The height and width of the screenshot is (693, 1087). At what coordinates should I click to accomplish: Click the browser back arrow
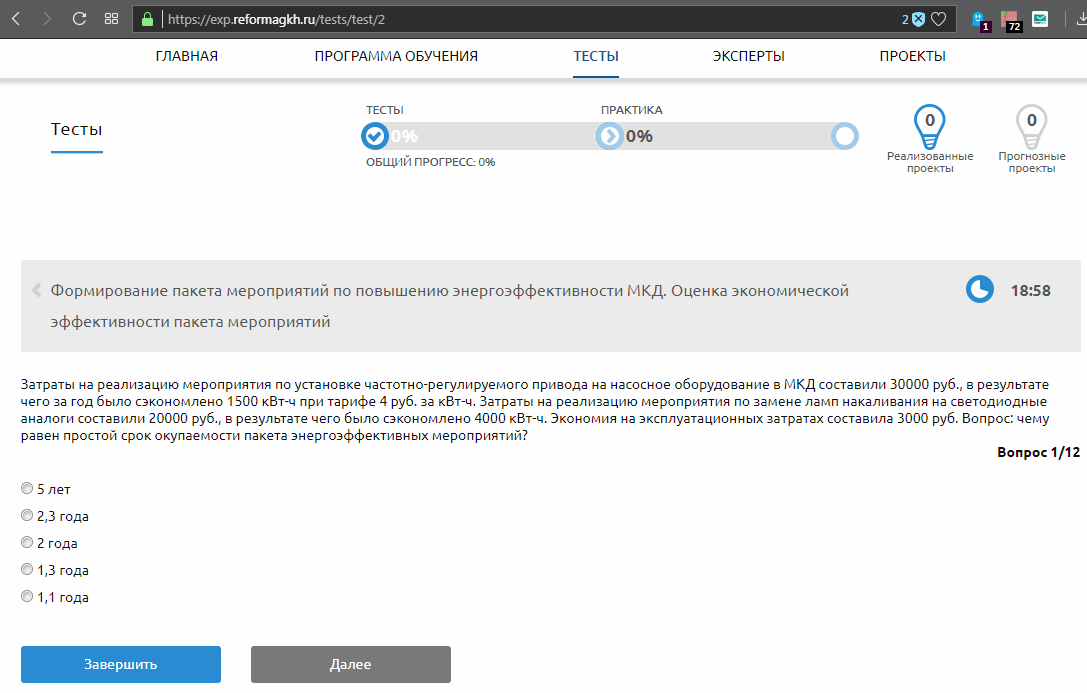[16, 19]
